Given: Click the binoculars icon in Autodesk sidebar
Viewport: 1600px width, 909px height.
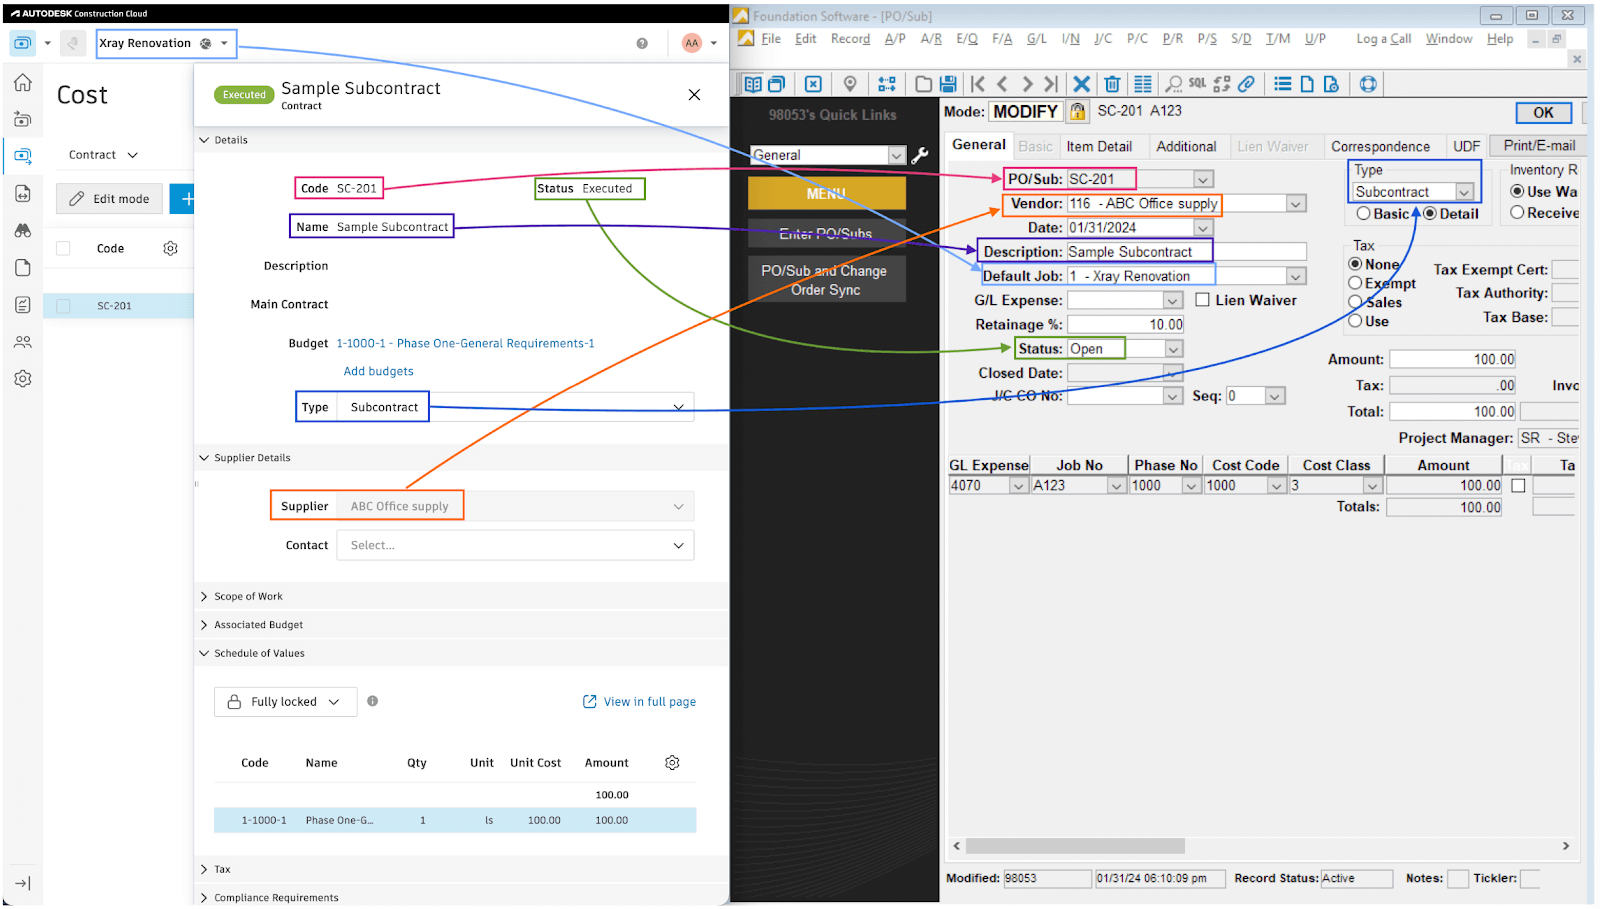Looking at the screenshot, I should (x=23, y=230).
